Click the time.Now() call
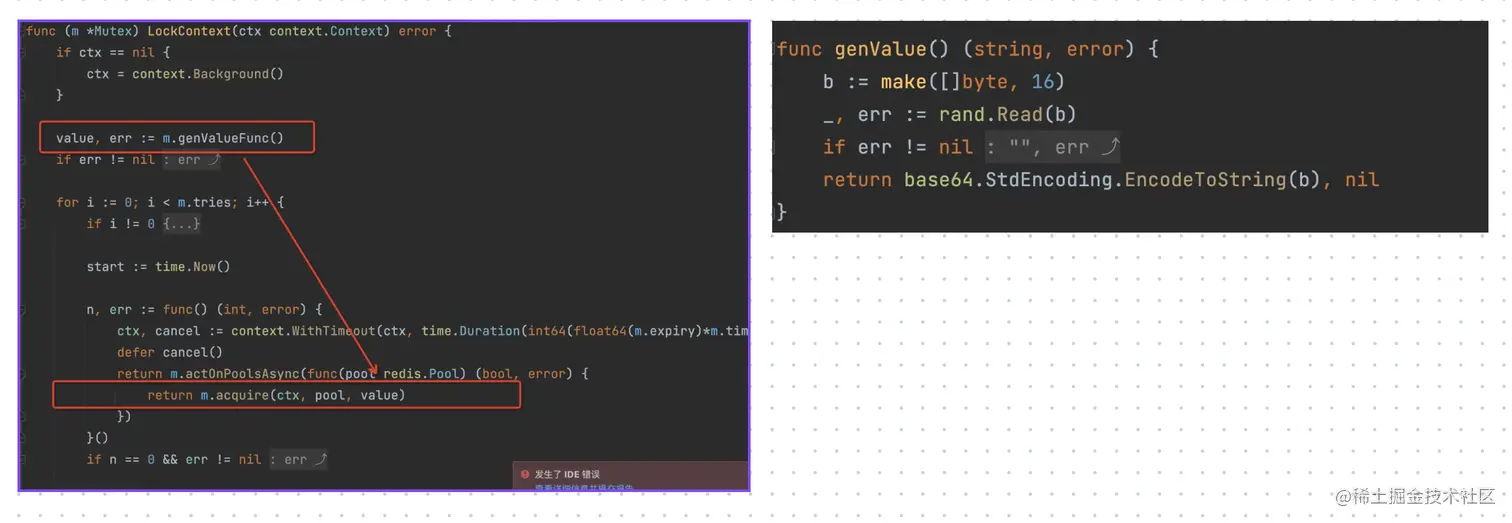 [193, 267]
